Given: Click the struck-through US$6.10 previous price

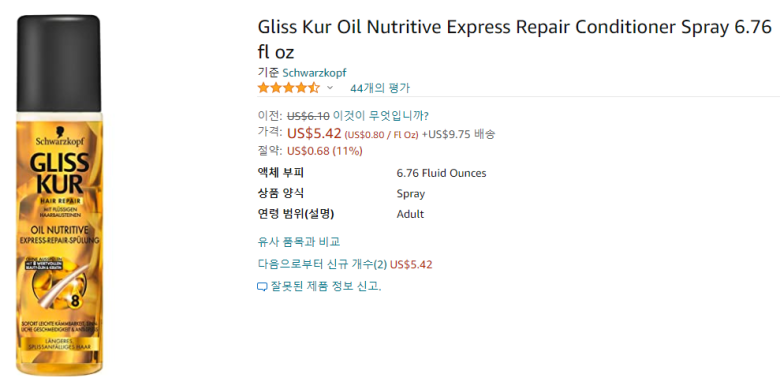Looking at the screenshot, I should (308, 116).
